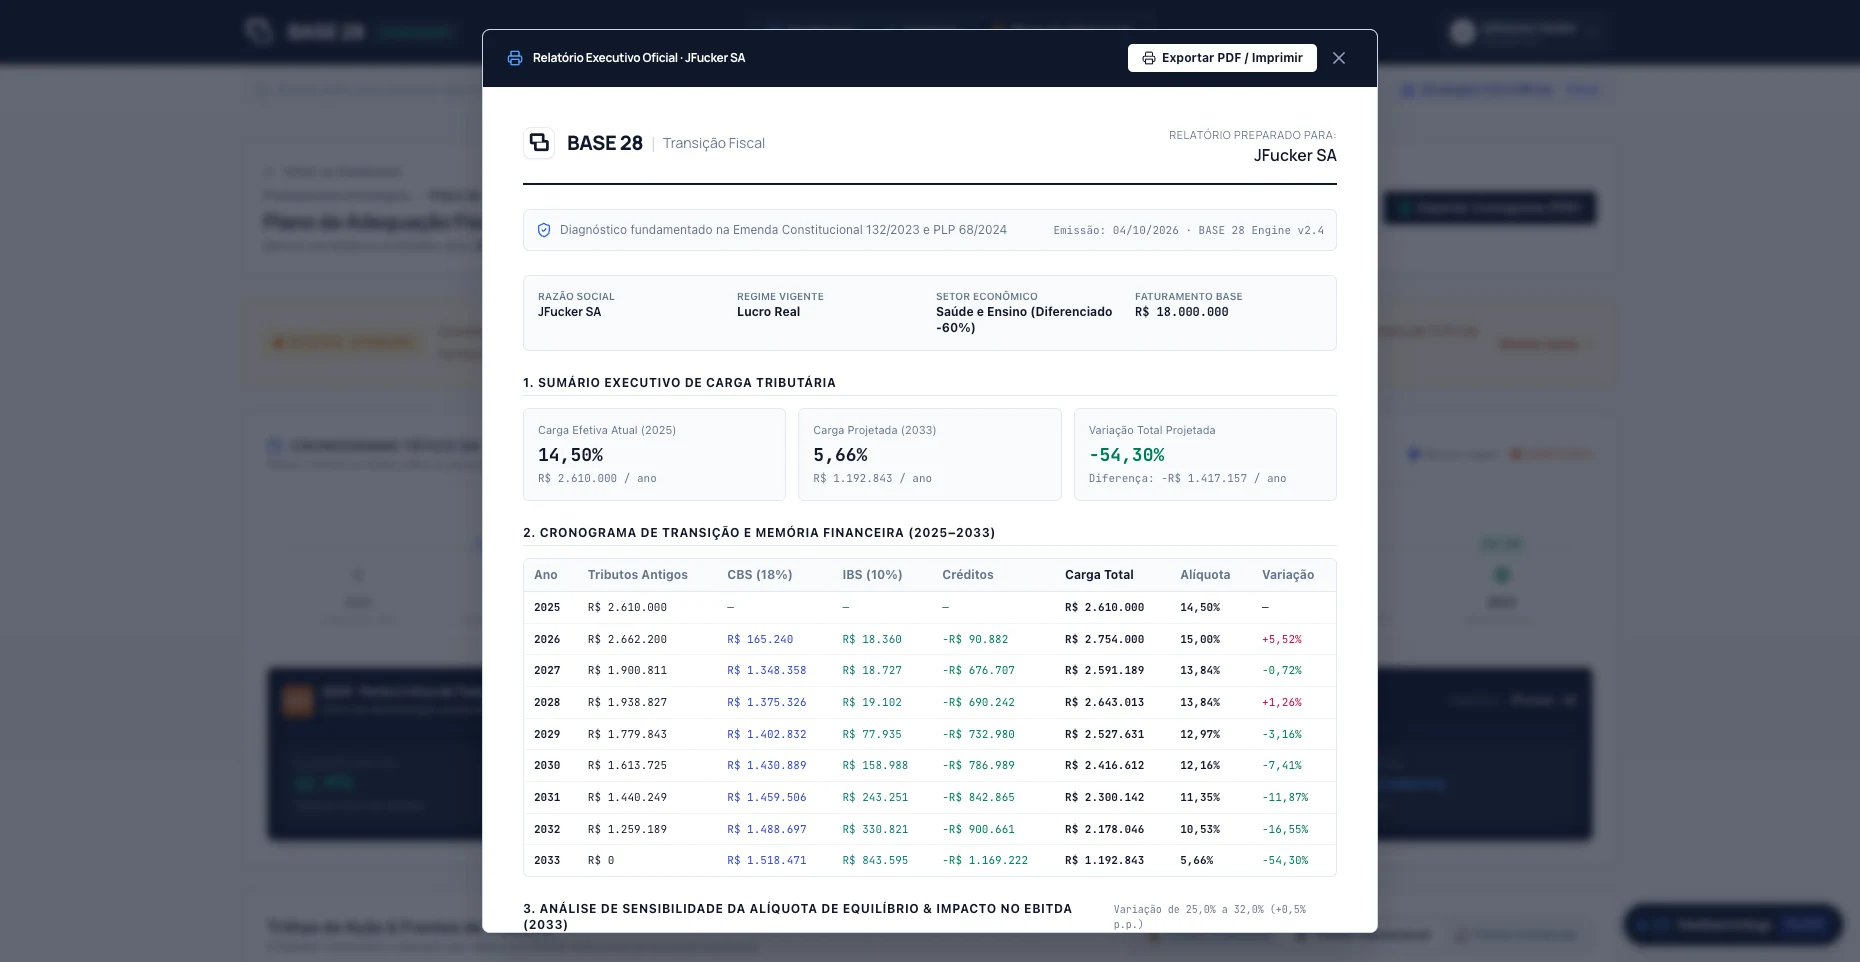Click the -16,55% variation in the 2032 row

[1285, 829]
